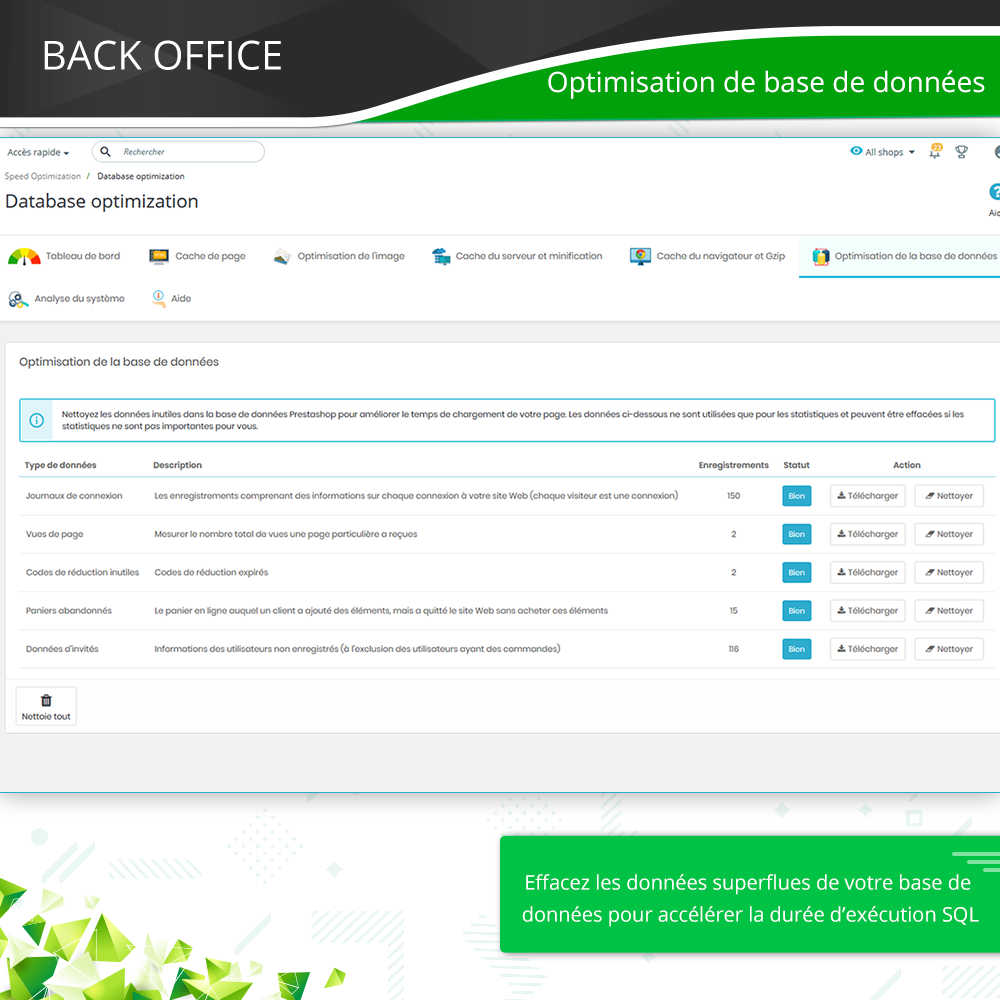Click the Cache du serveur icon
Viewport: 1000px width, 1000px height.
tap(441, 256)
